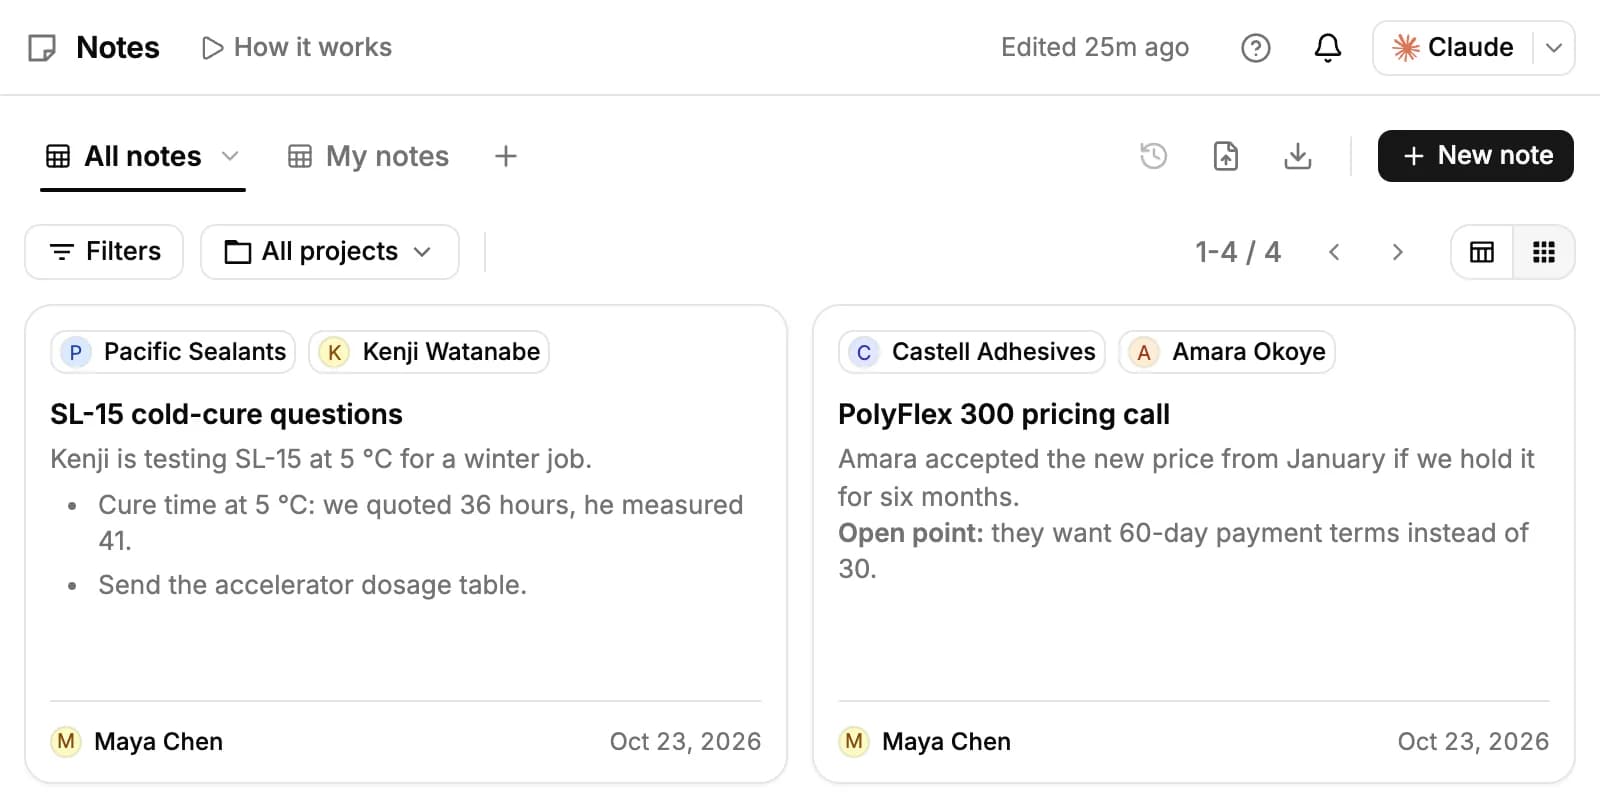Add a new view with plus icon

coord(506,156)
